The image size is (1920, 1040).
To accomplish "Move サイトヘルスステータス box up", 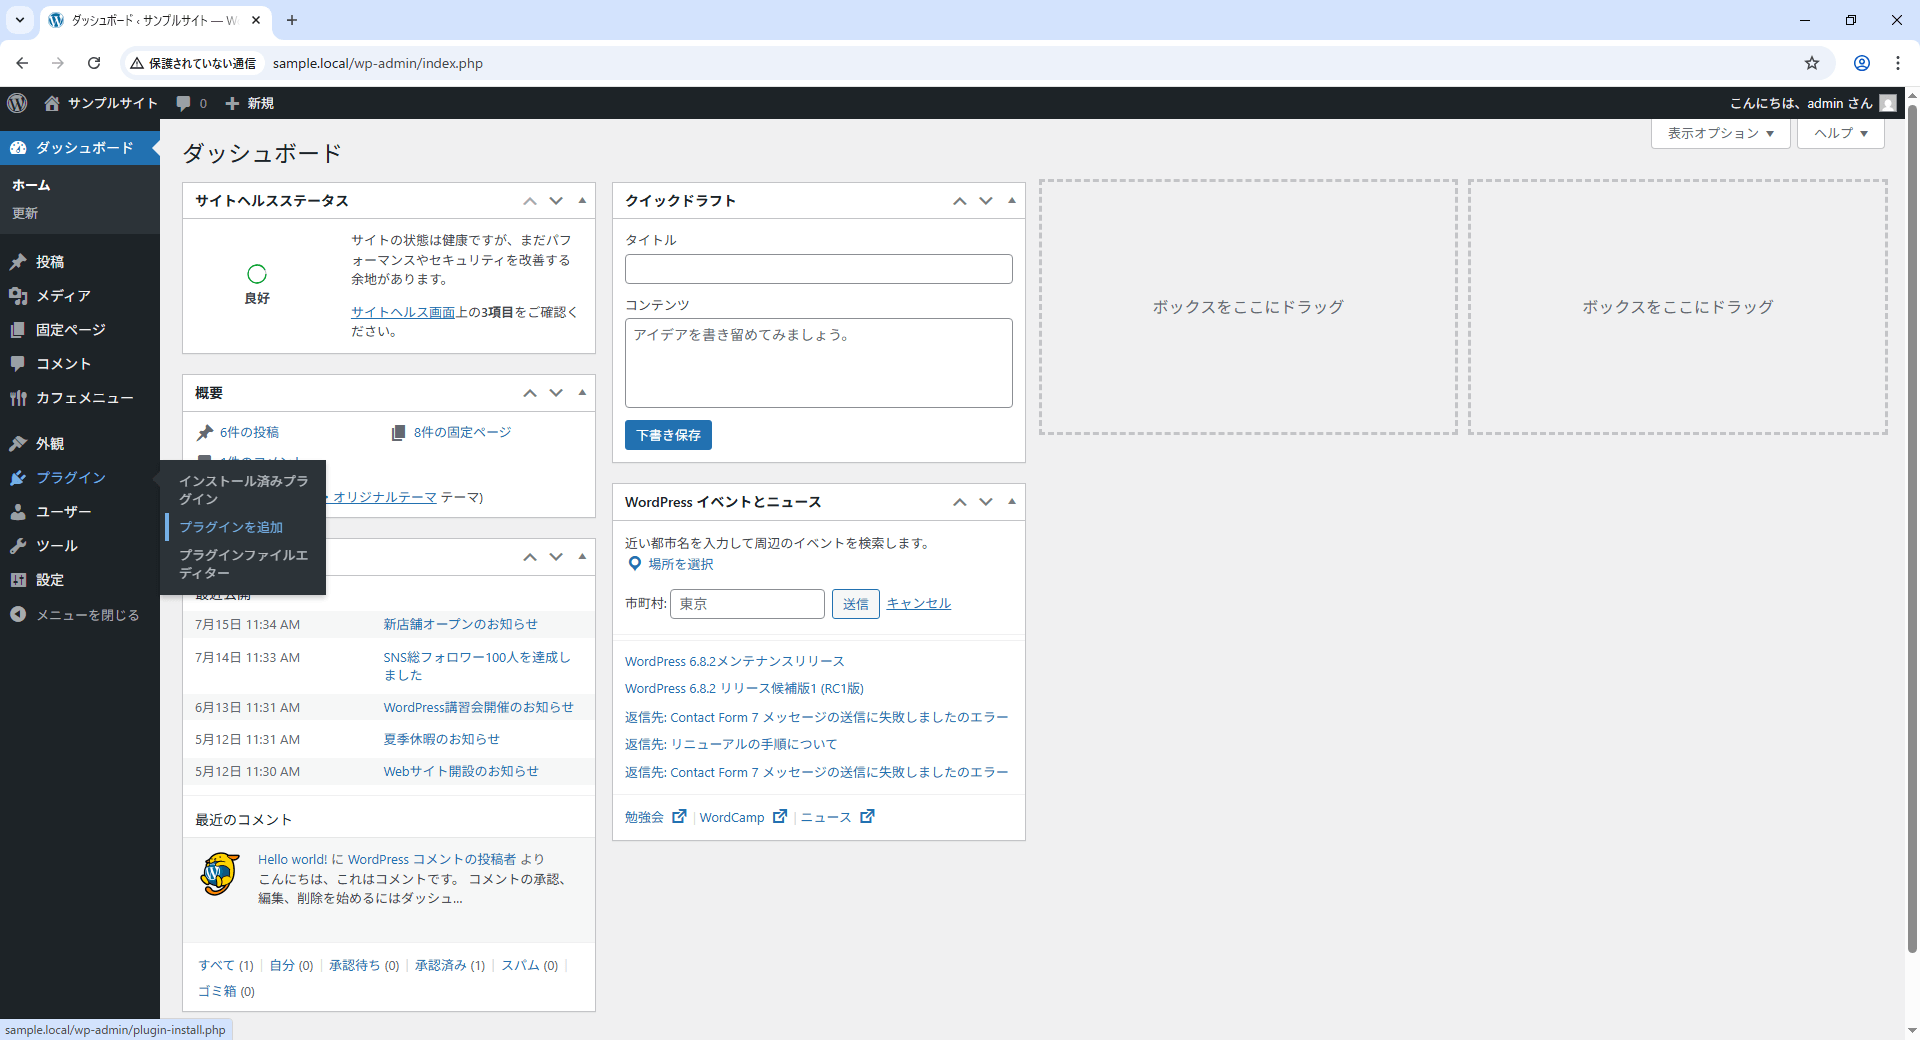I will click(x=530, y=201).
